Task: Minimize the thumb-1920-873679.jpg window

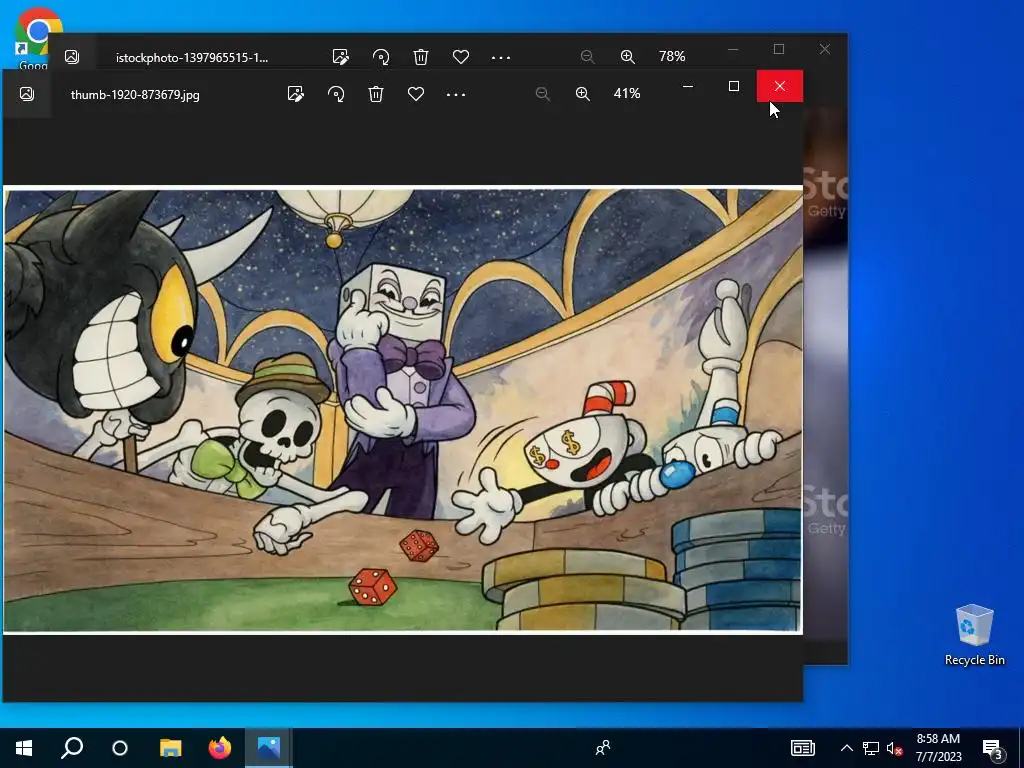Action: [688, 86]
